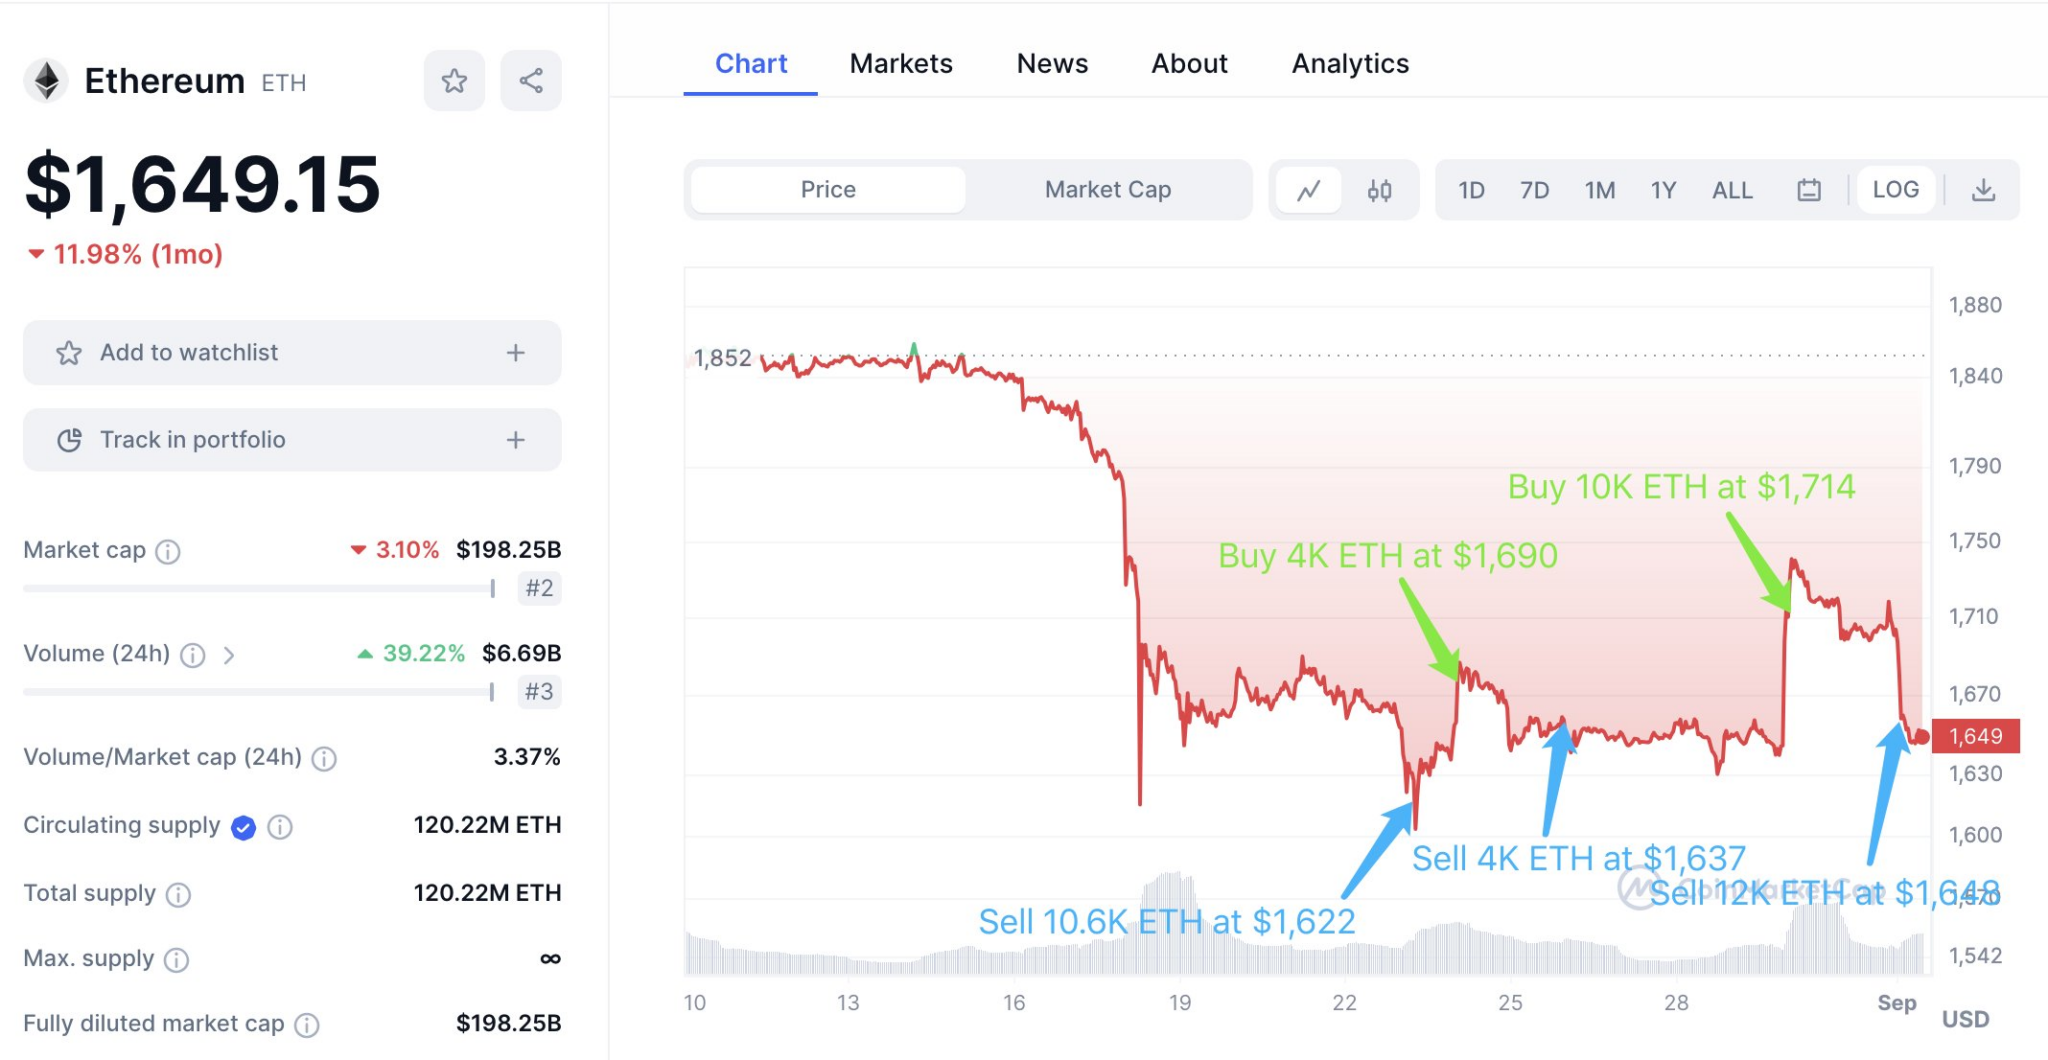The image size is (2048, 1060).
Task: Open the custom date range calendar picker
Action: point(1809,189)
